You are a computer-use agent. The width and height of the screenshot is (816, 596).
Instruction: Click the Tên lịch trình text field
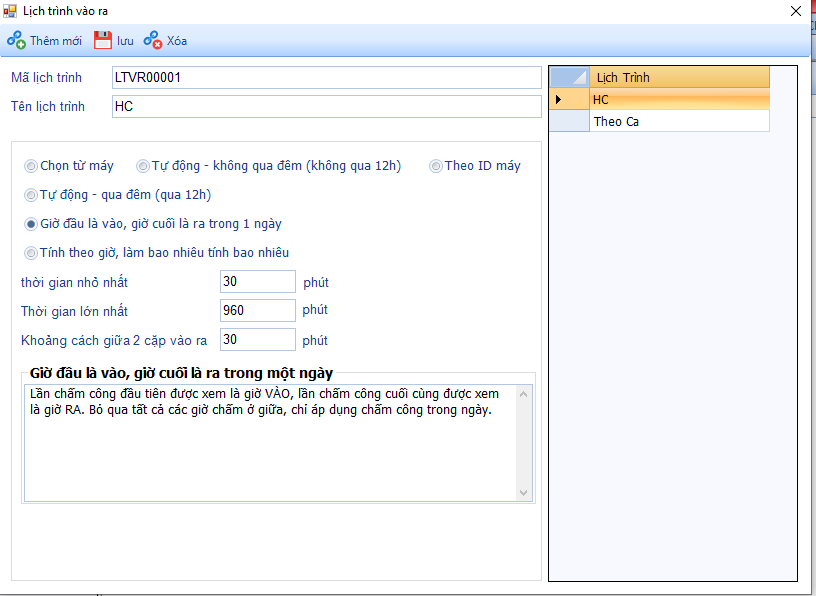pos(326,106)
